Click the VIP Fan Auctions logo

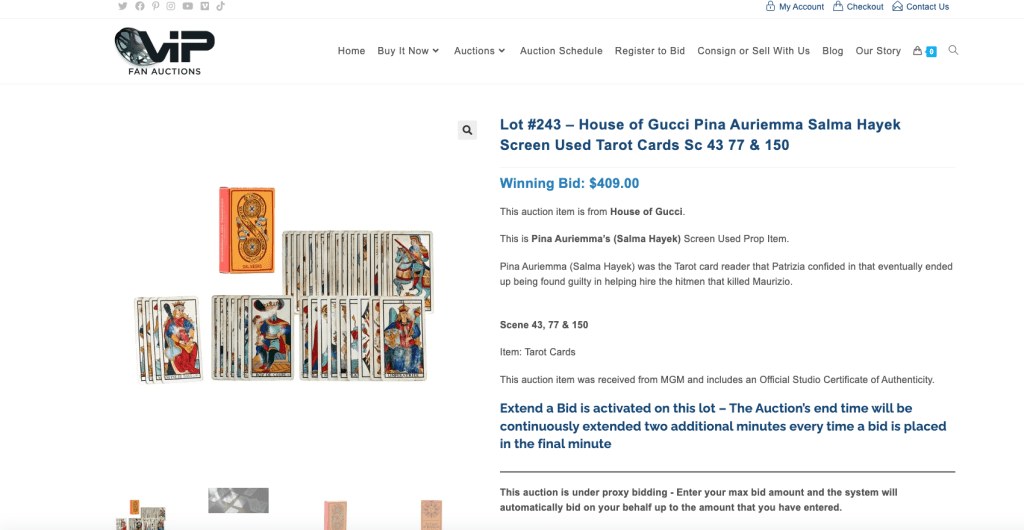[164, 51]
